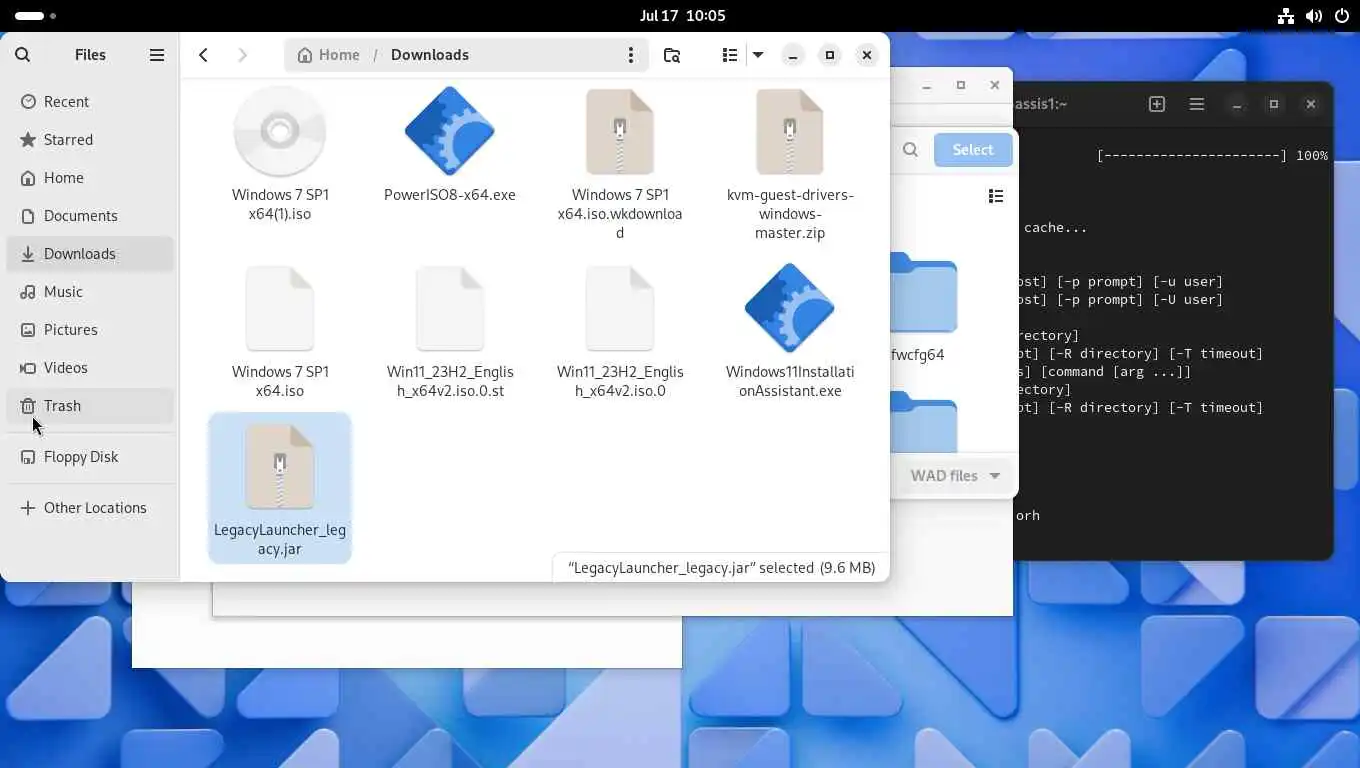Select the Windows 7 SP1 x64(1).iso file
Image resolution: width=1360 pixels, height=768 pixels.
(x=280, y=155)
